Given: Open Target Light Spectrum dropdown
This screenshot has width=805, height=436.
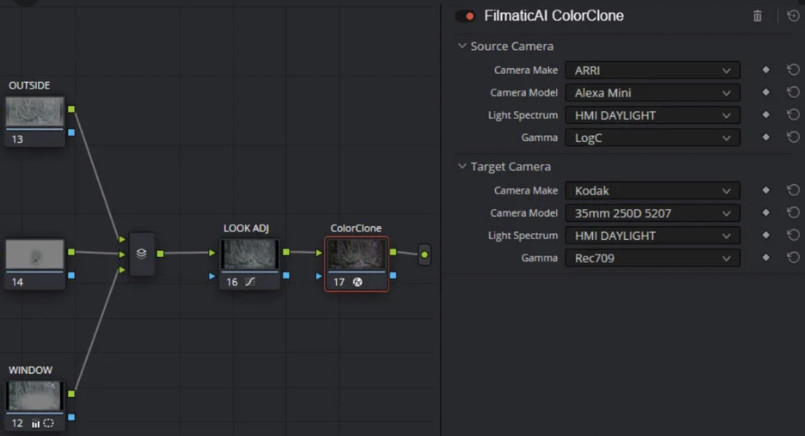Looking at the screenshot, I should pyautogui.click(x=653, y=236).
